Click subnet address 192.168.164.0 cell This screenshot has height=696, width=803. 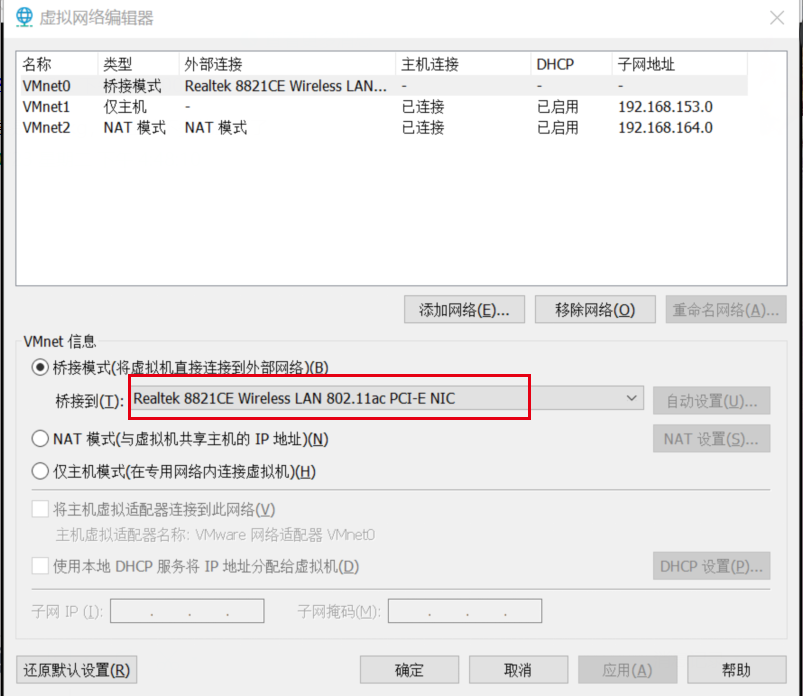coord(665,127)
